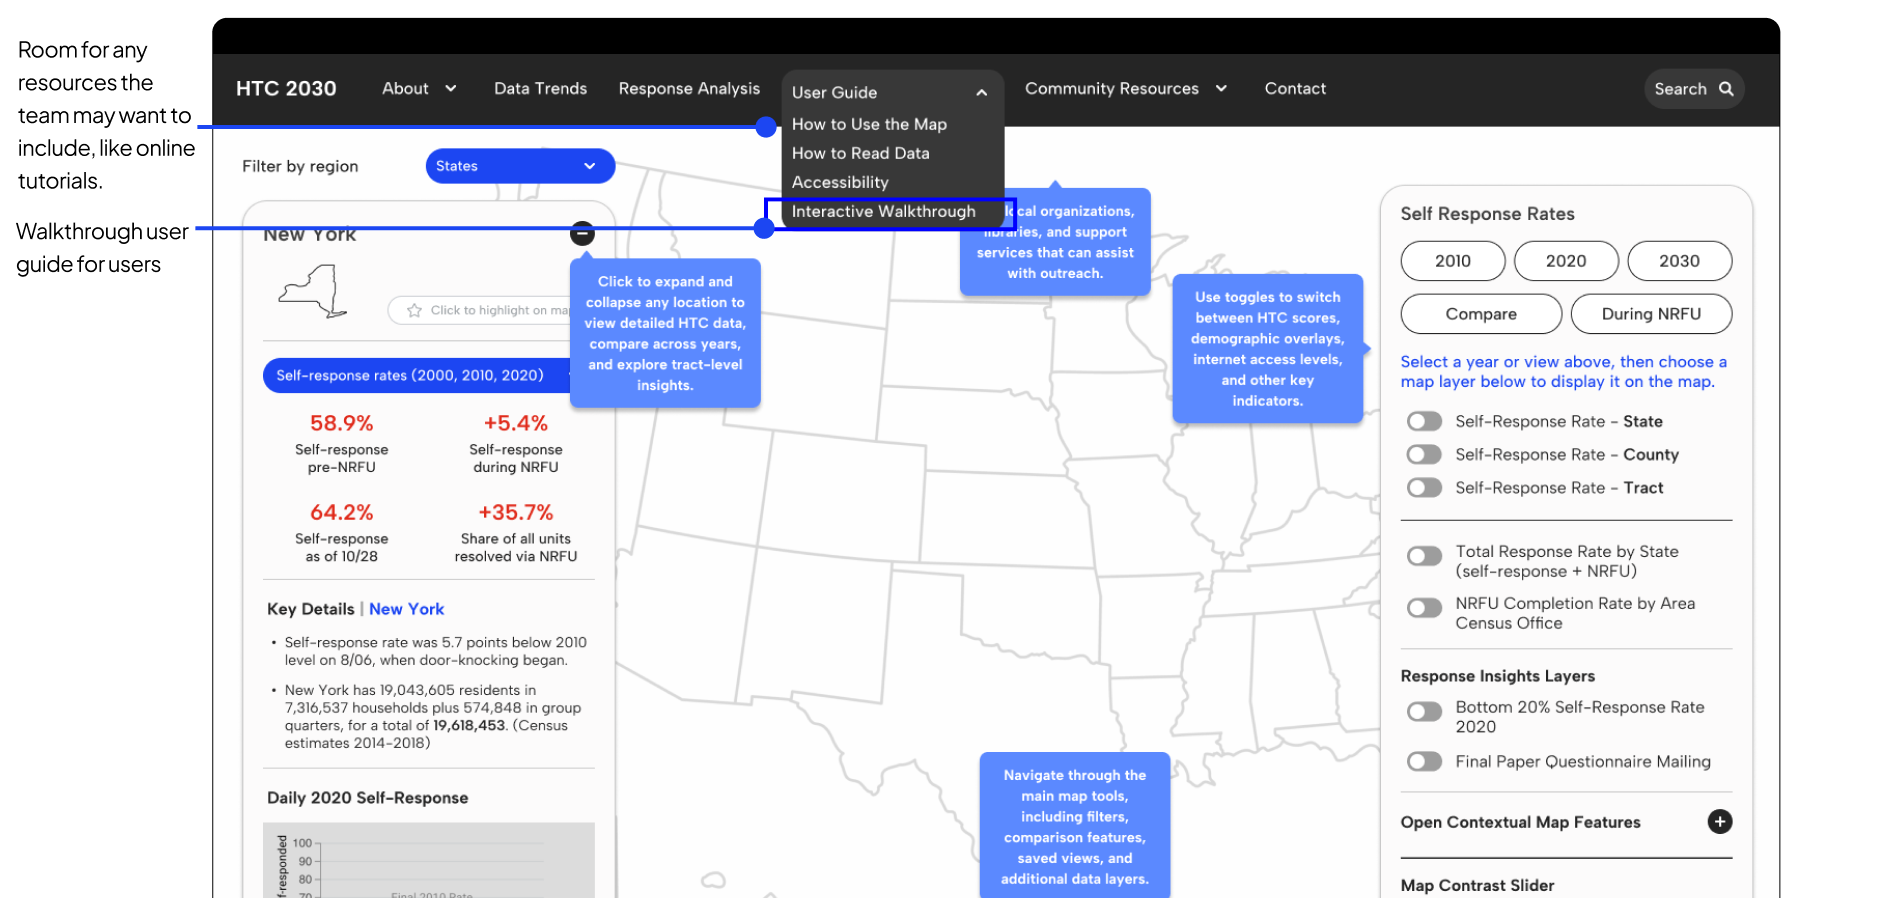Click the star highlight-on-map icon

(414, 311)
